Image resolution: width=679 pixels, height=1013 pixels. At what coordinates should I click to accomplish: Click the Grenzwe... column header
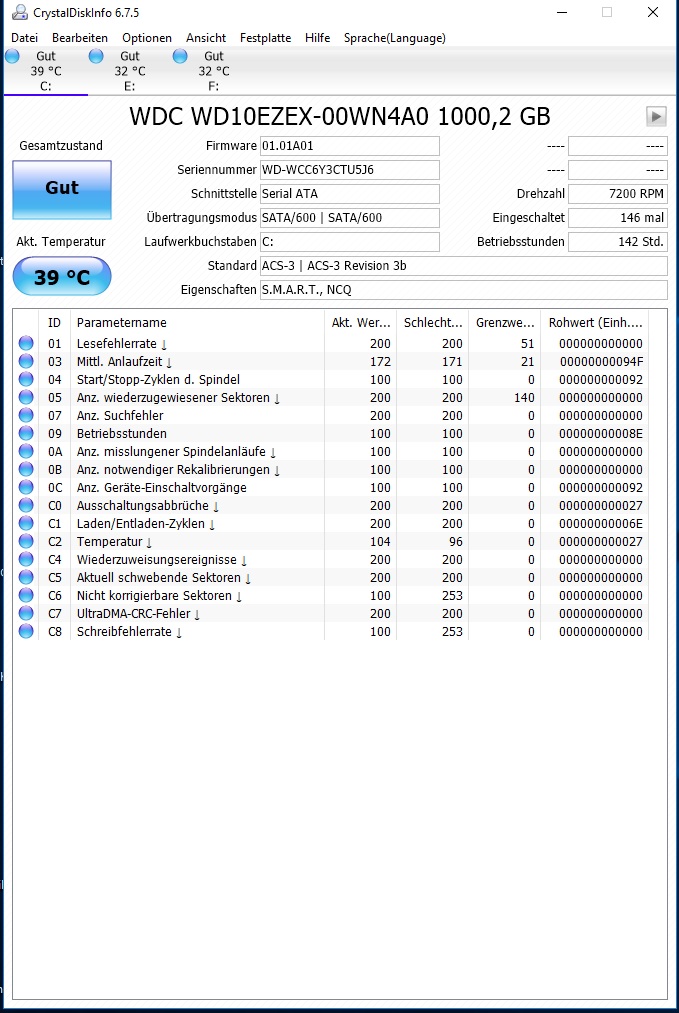click(x=505, y=322)
